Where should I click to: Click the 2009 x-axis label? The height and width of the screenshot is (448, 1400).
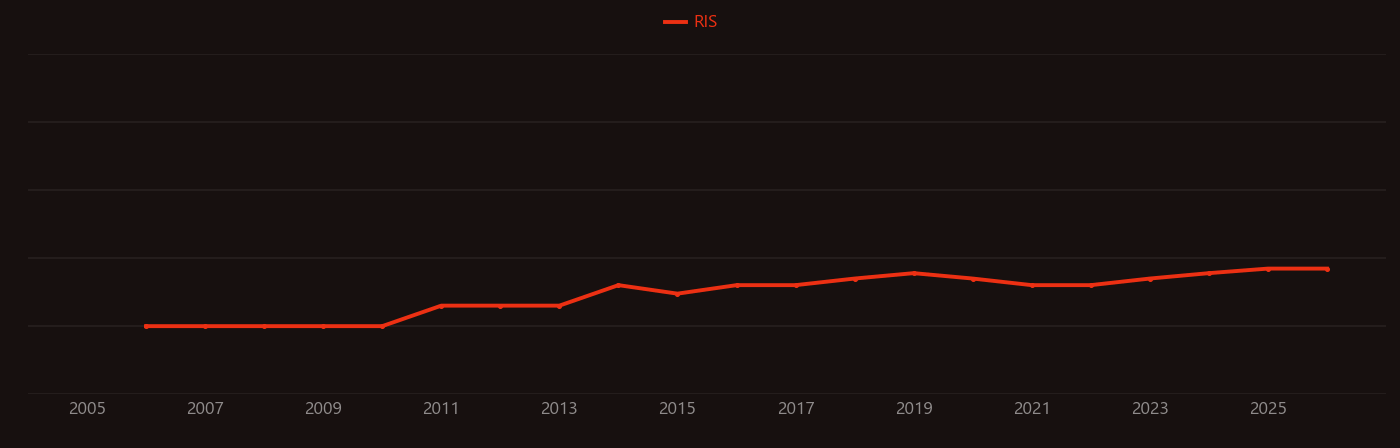point(323,409)
